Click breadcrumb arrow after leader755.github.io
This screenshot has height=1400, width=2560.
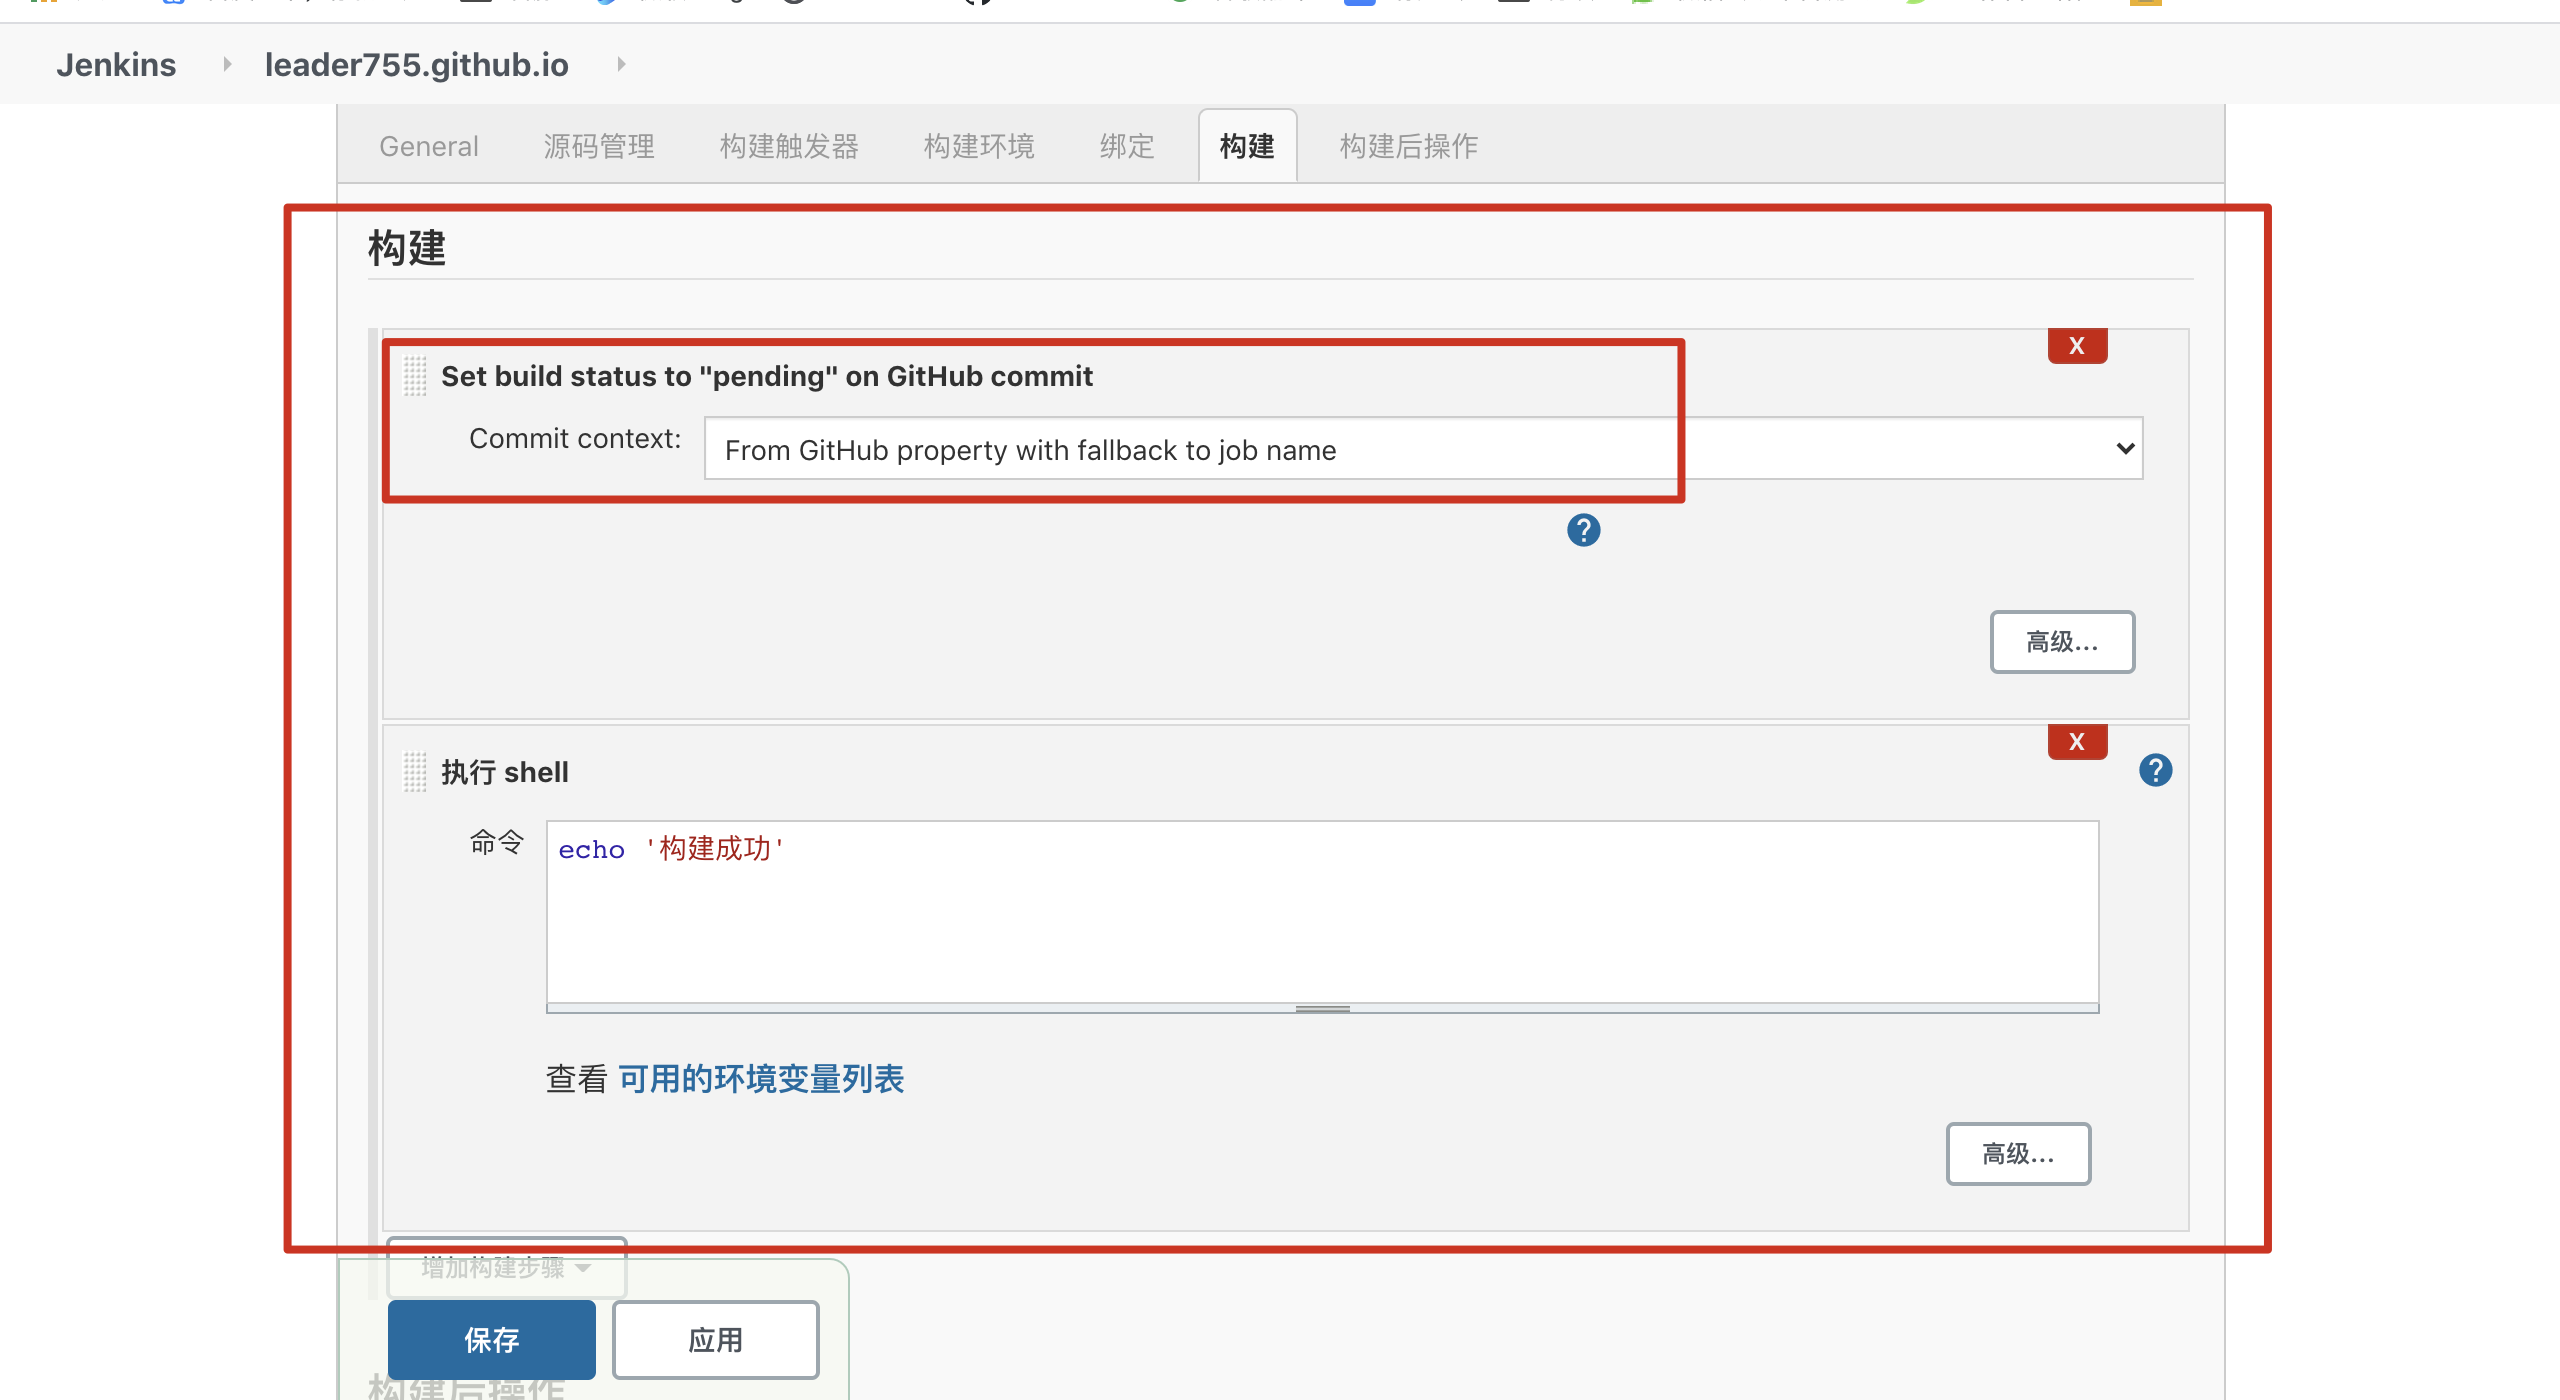point(621,64)
